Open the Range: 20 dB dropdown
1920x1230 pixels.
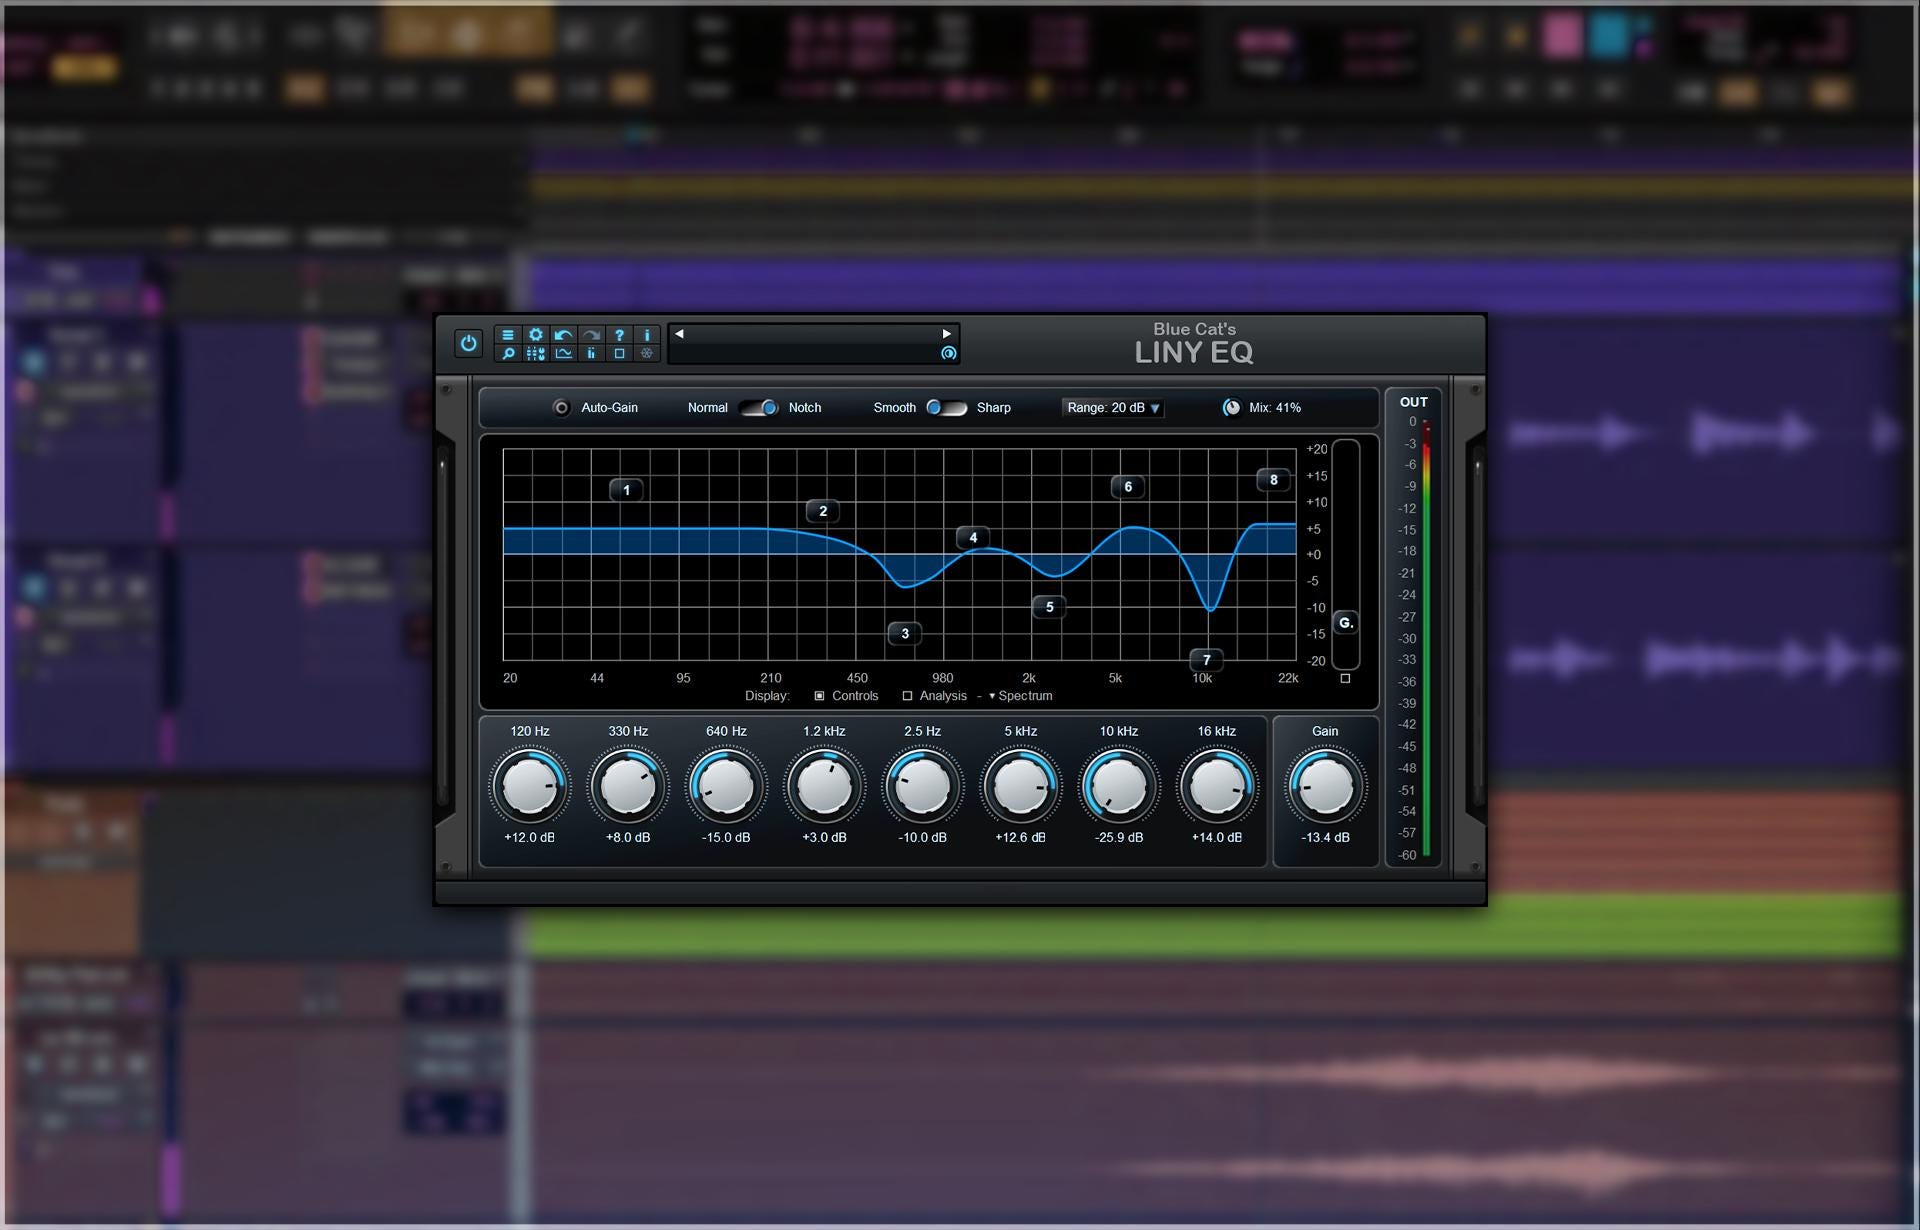click(x=1113, y=408)
